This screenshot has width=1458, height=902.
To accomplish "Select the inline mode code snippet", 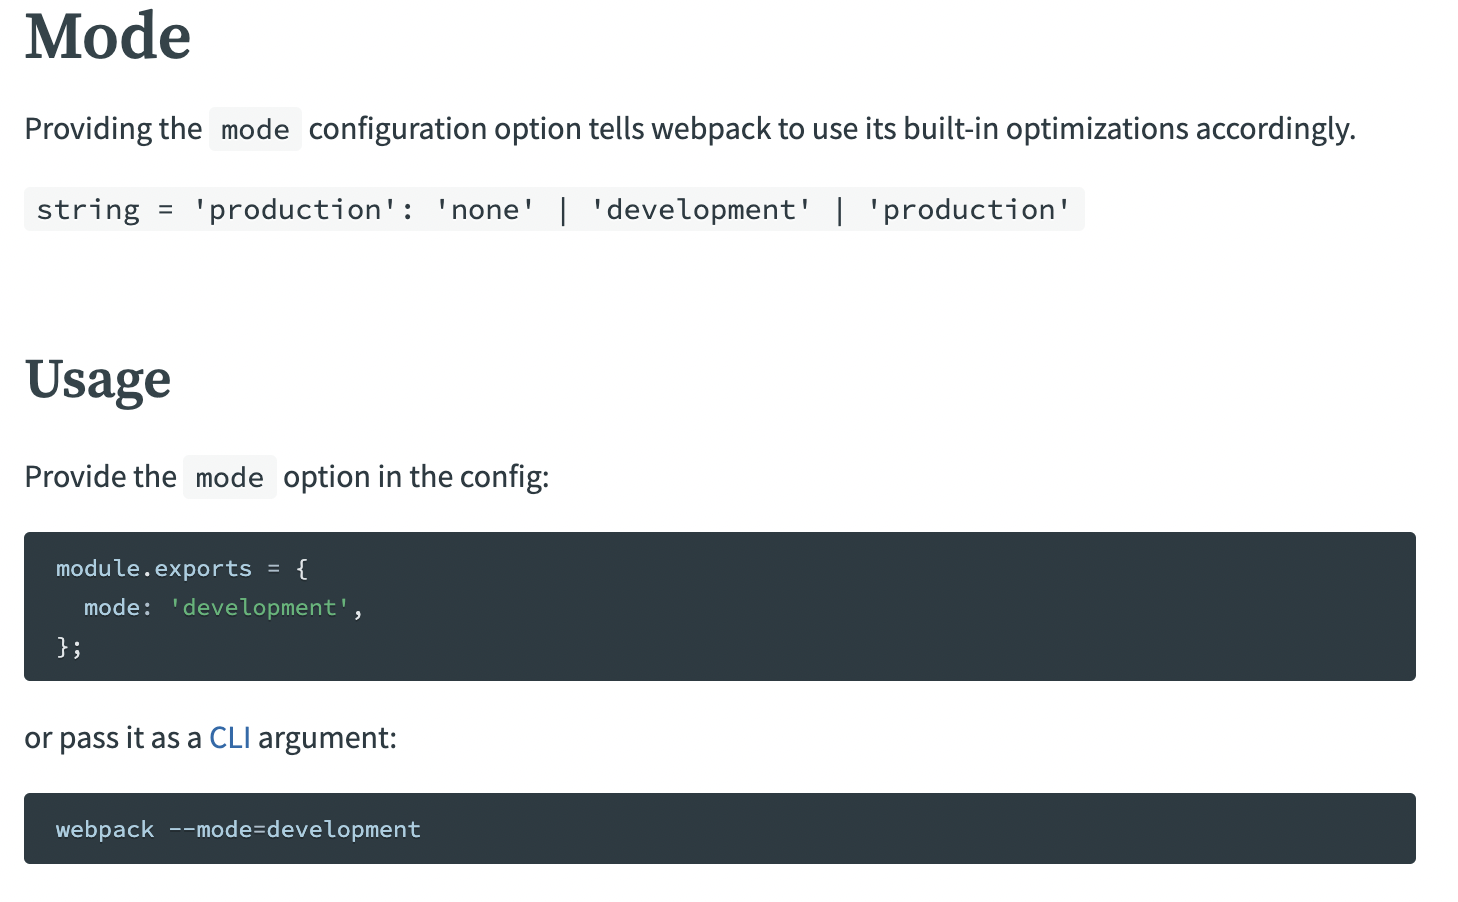I will [x=255, y=128].
